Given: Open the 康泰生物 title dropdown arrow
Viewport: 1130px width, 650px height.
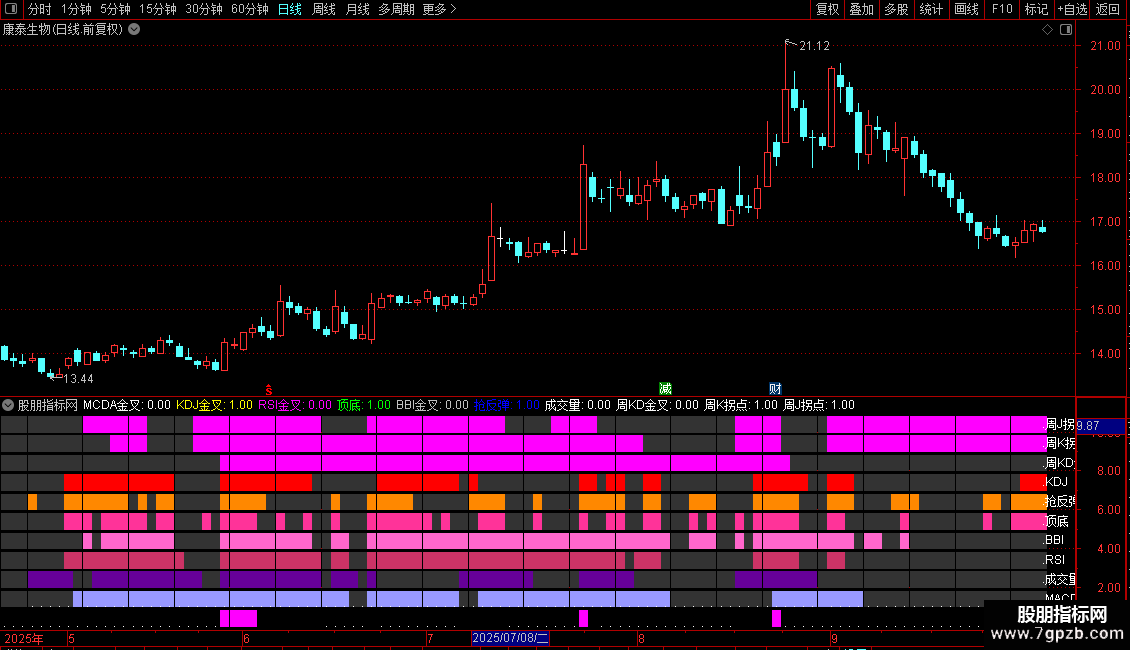Looking at the screenshot, I should click(134, 30).
